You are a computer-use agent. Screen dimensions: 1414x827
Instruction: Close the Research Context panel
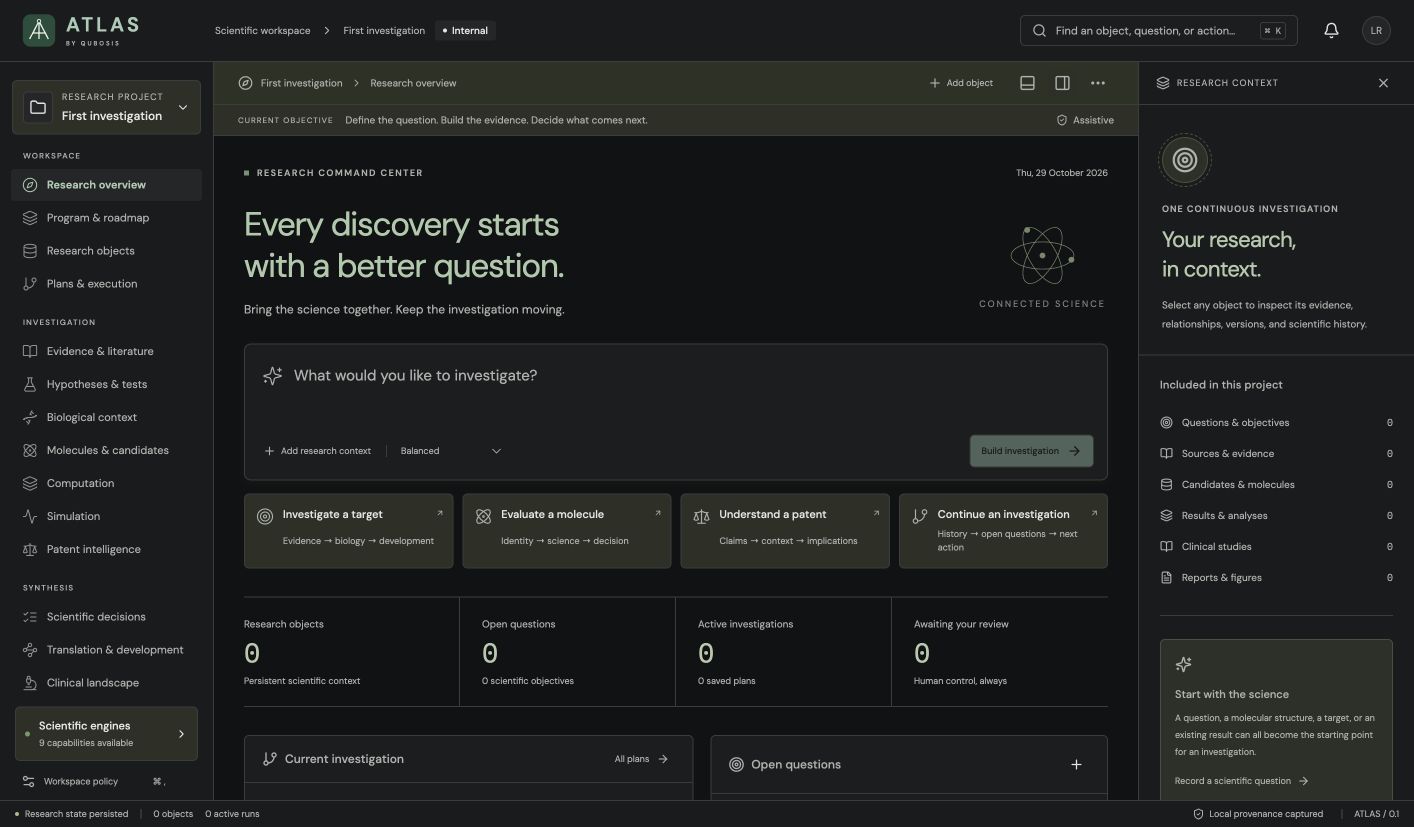coord(1383,83)
